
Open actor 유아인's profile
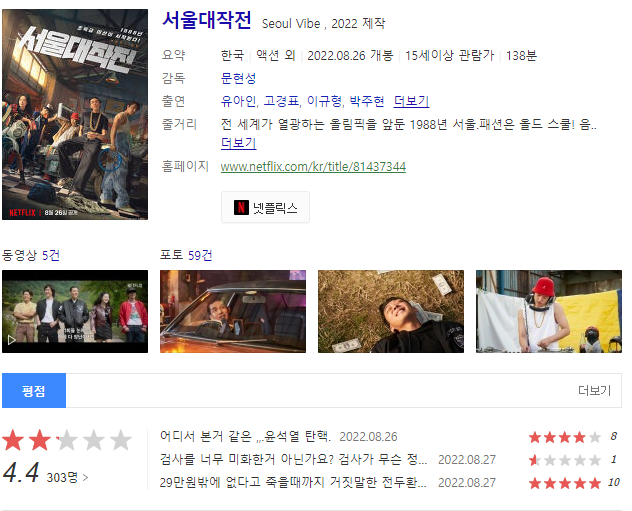click(x=239, y=101)
